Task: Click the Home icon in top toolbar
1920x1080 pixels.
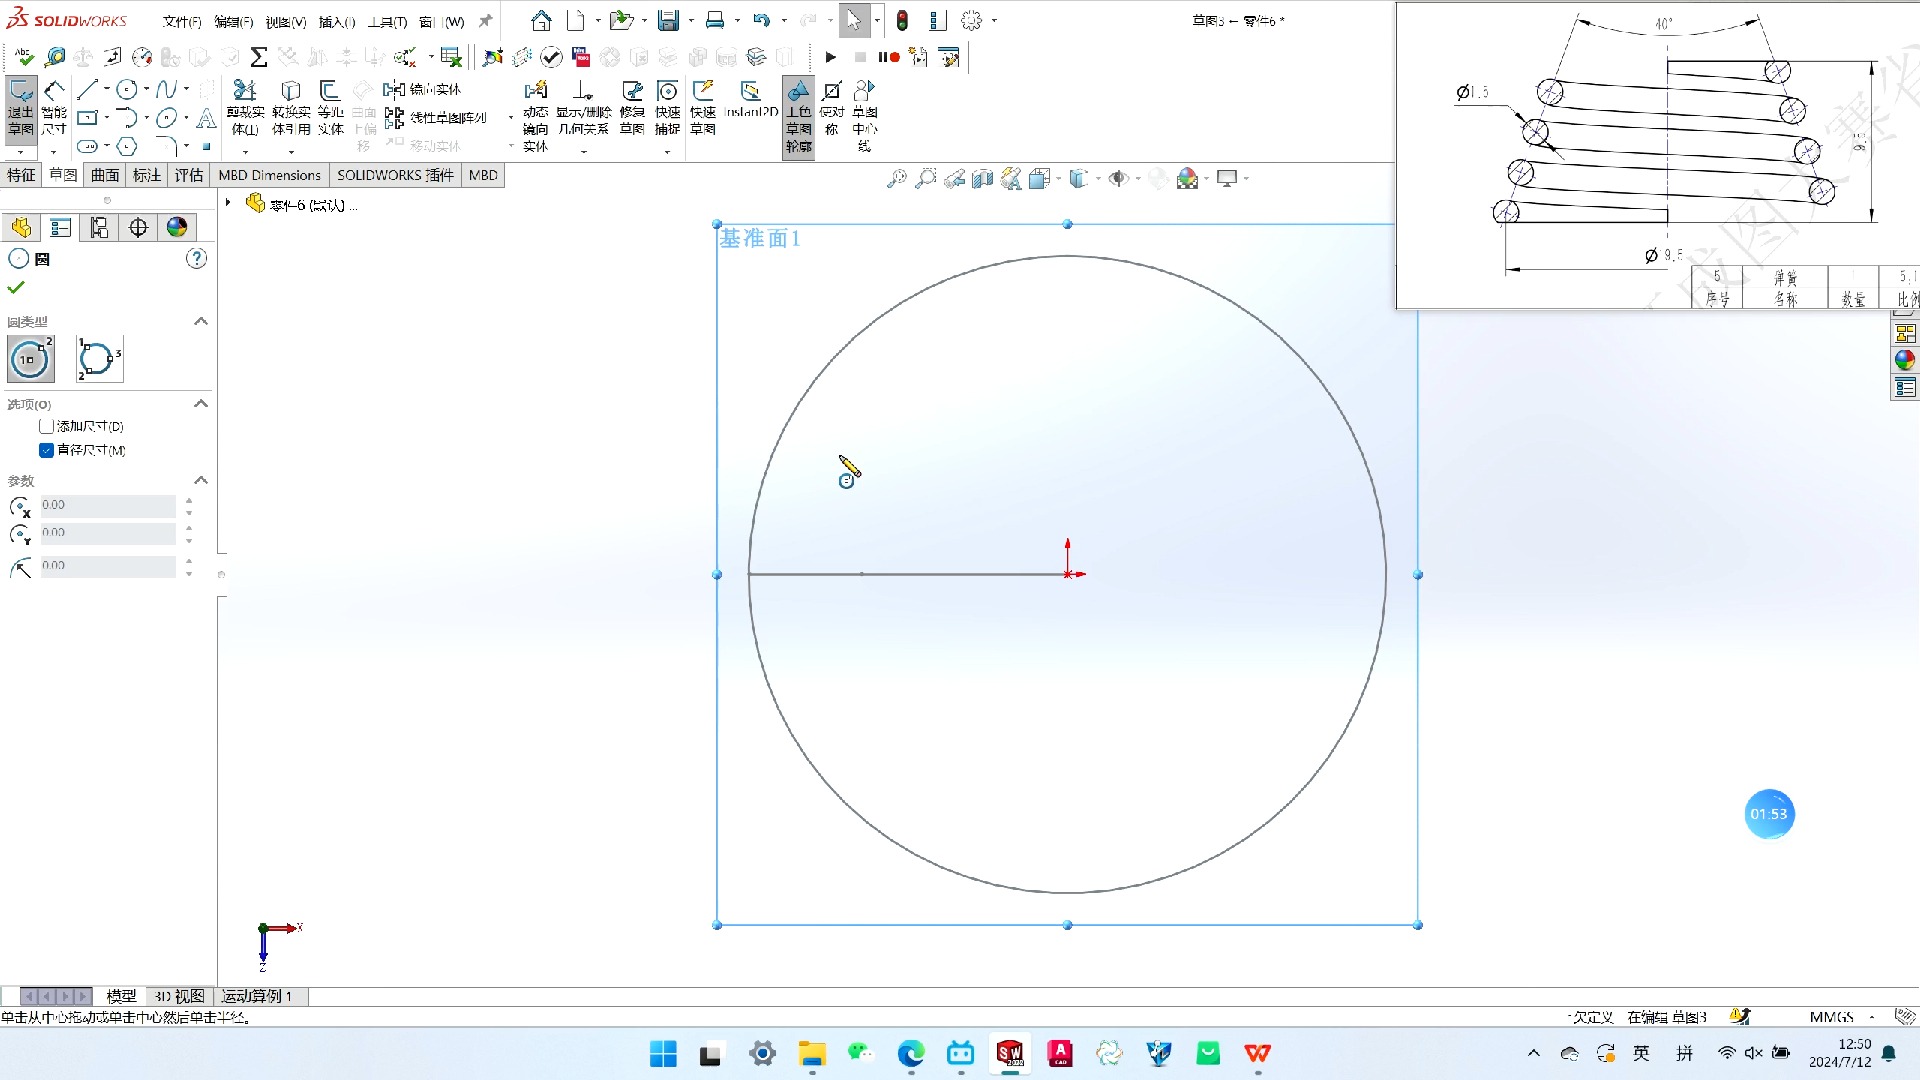Action: click(541, 20)
